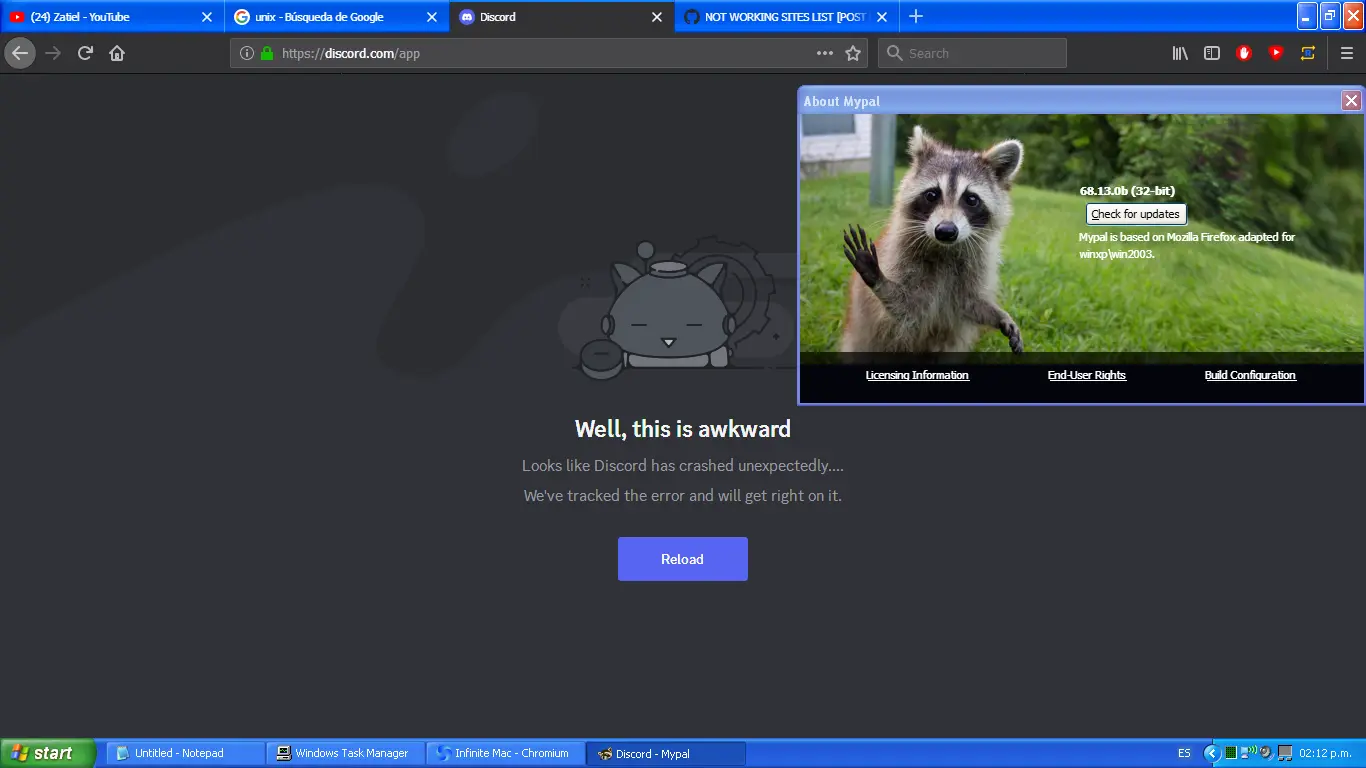Open the hamburger application menu
This screenshot has width=1366, height=768.
pos(1347,53)
